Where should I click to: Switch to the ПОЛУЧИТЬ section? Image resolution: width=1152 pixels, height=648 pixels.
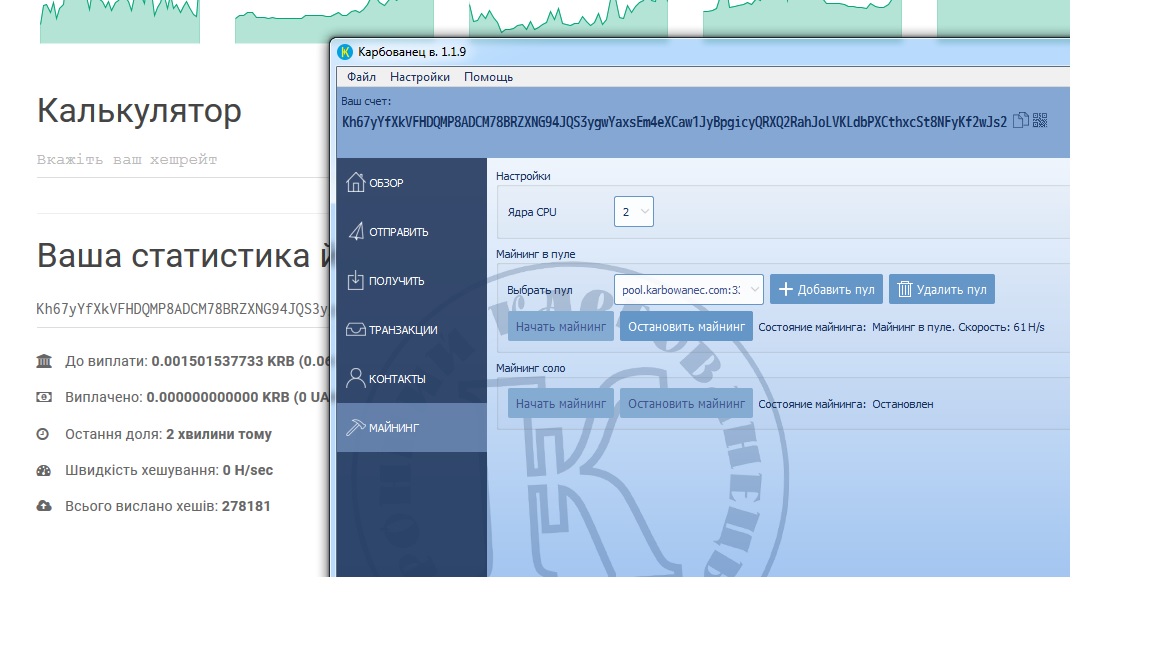tap(411, 281)
